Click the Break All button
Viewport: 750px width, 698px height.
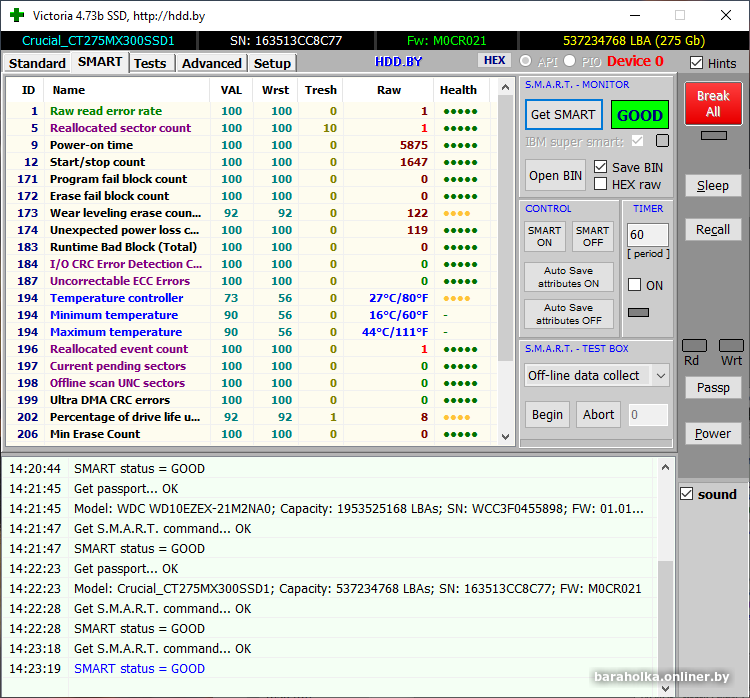point(713,103)
